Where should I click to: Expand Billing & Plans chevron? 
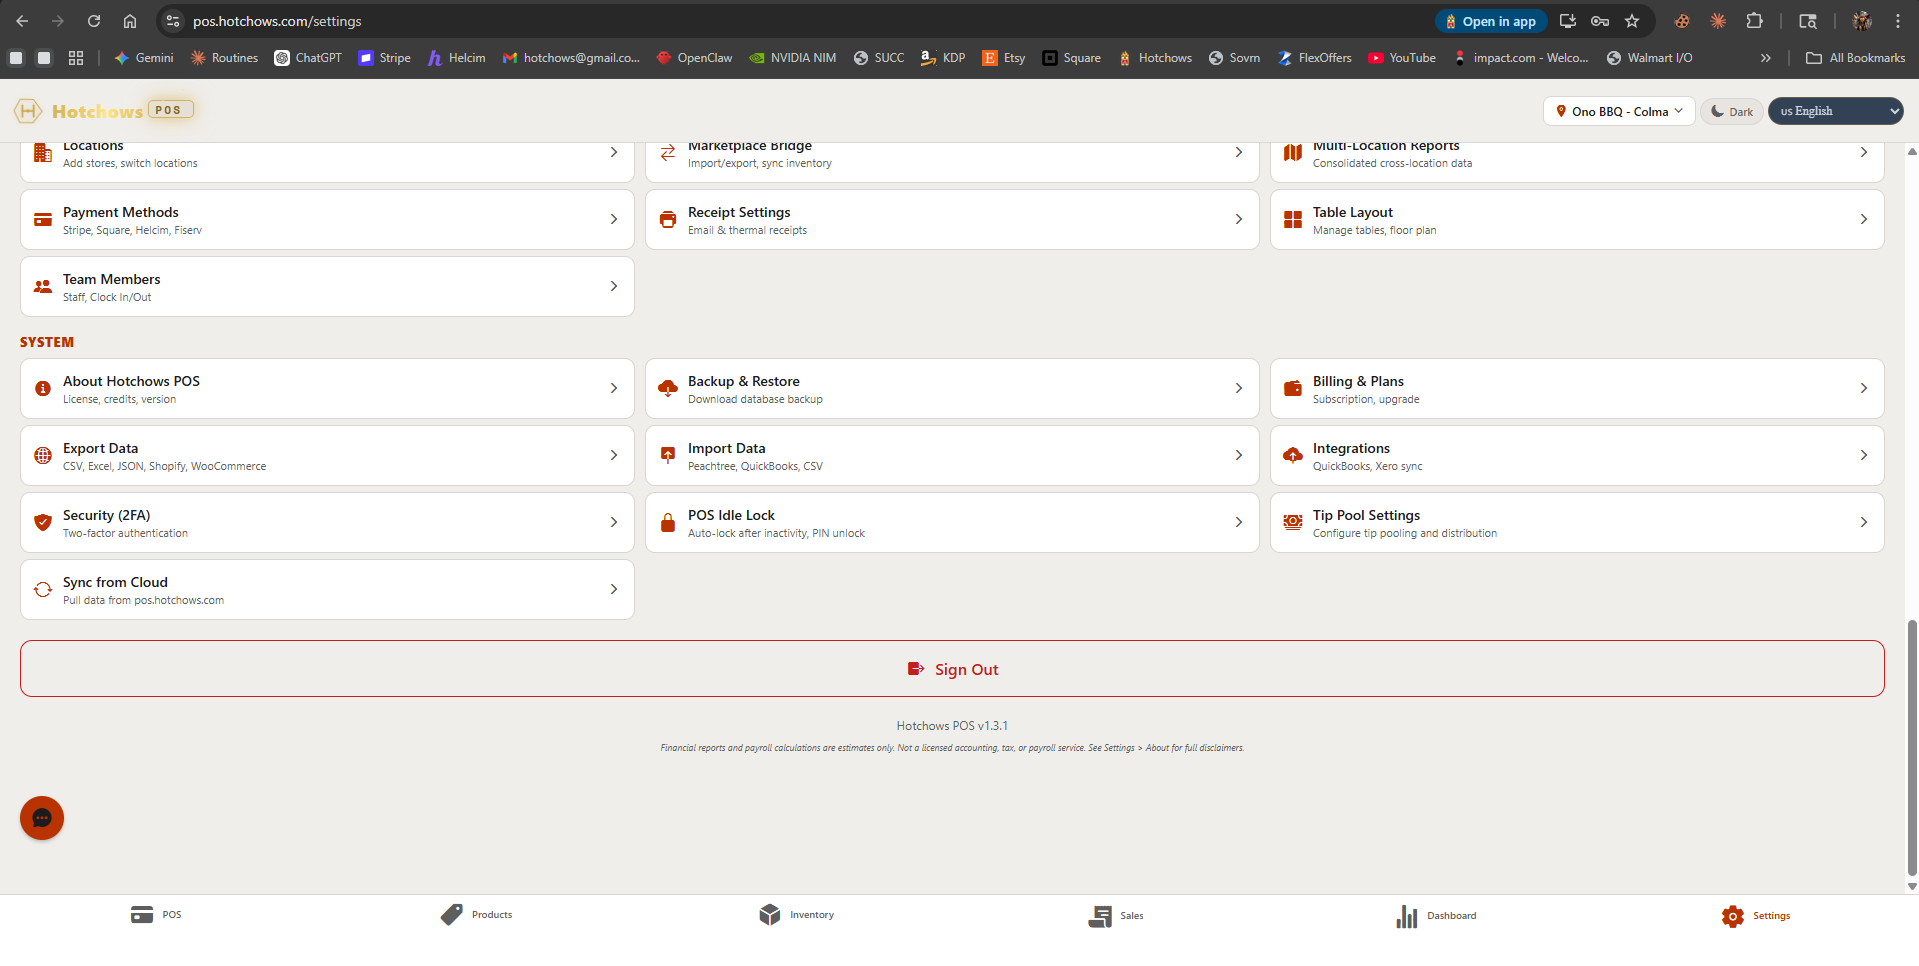[x=1864, y=388]
